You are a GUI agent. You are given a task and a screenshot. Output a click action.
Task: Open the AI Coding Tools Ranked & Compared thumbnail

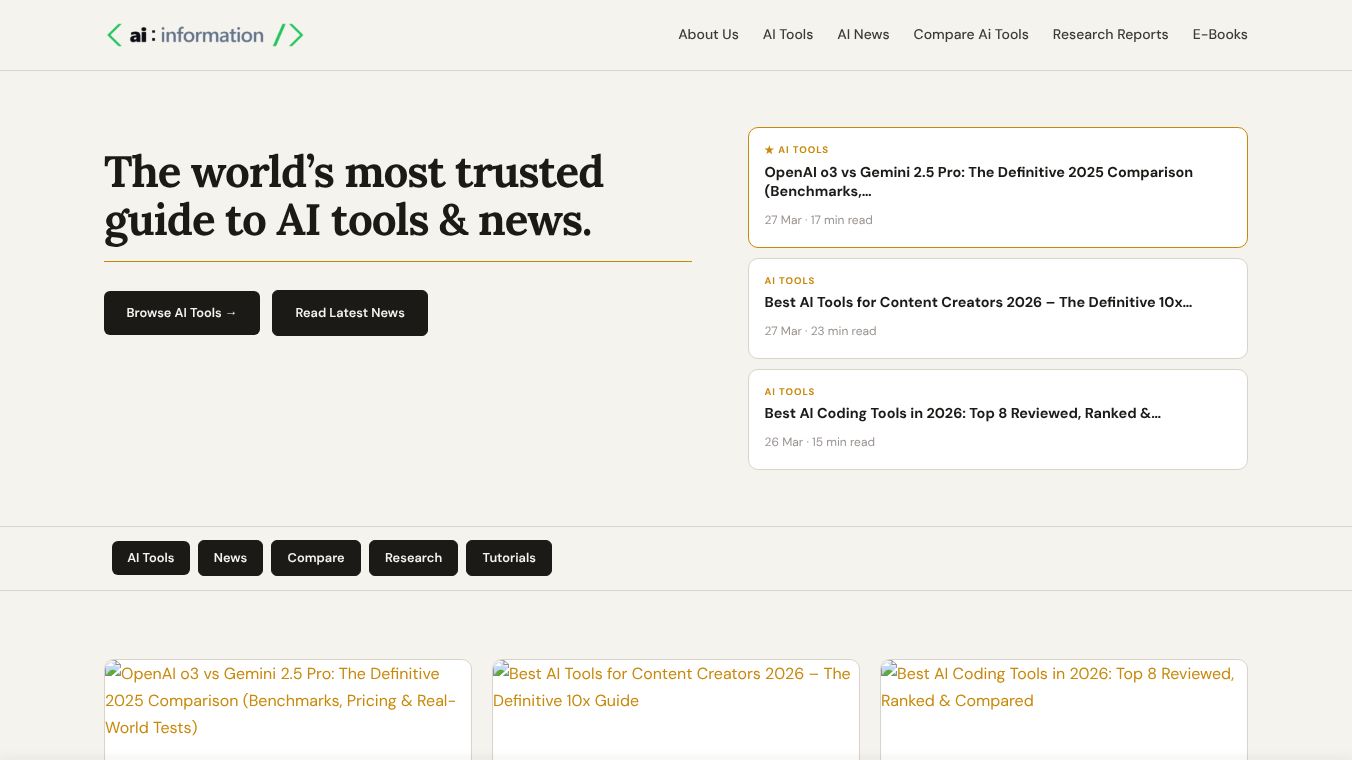[x=1064, y=709]
